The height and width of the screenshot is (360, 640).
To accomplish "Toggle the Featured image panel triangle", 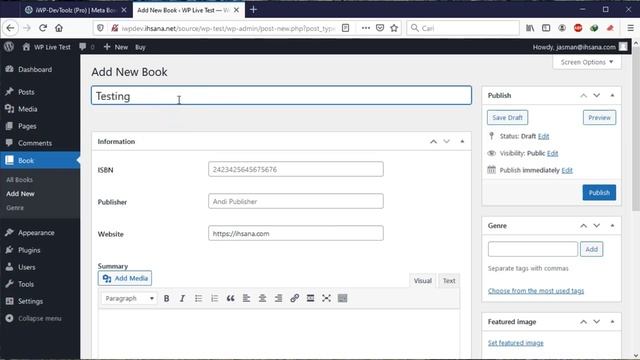I will coord(612,322).
